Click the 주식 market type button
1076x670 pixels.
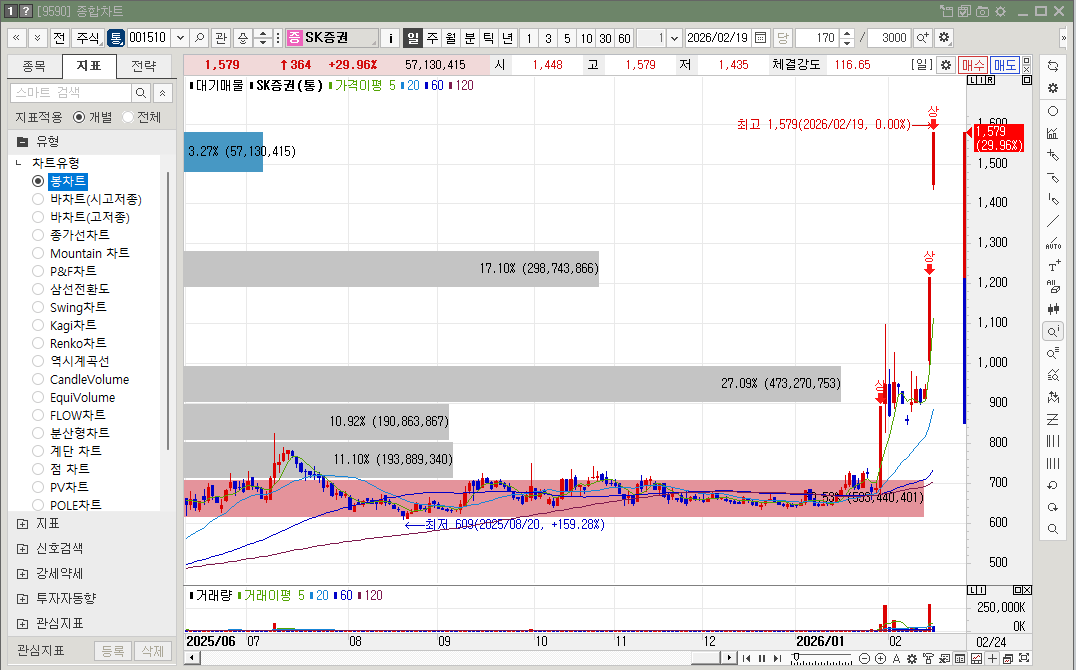[x=88, y=38]
